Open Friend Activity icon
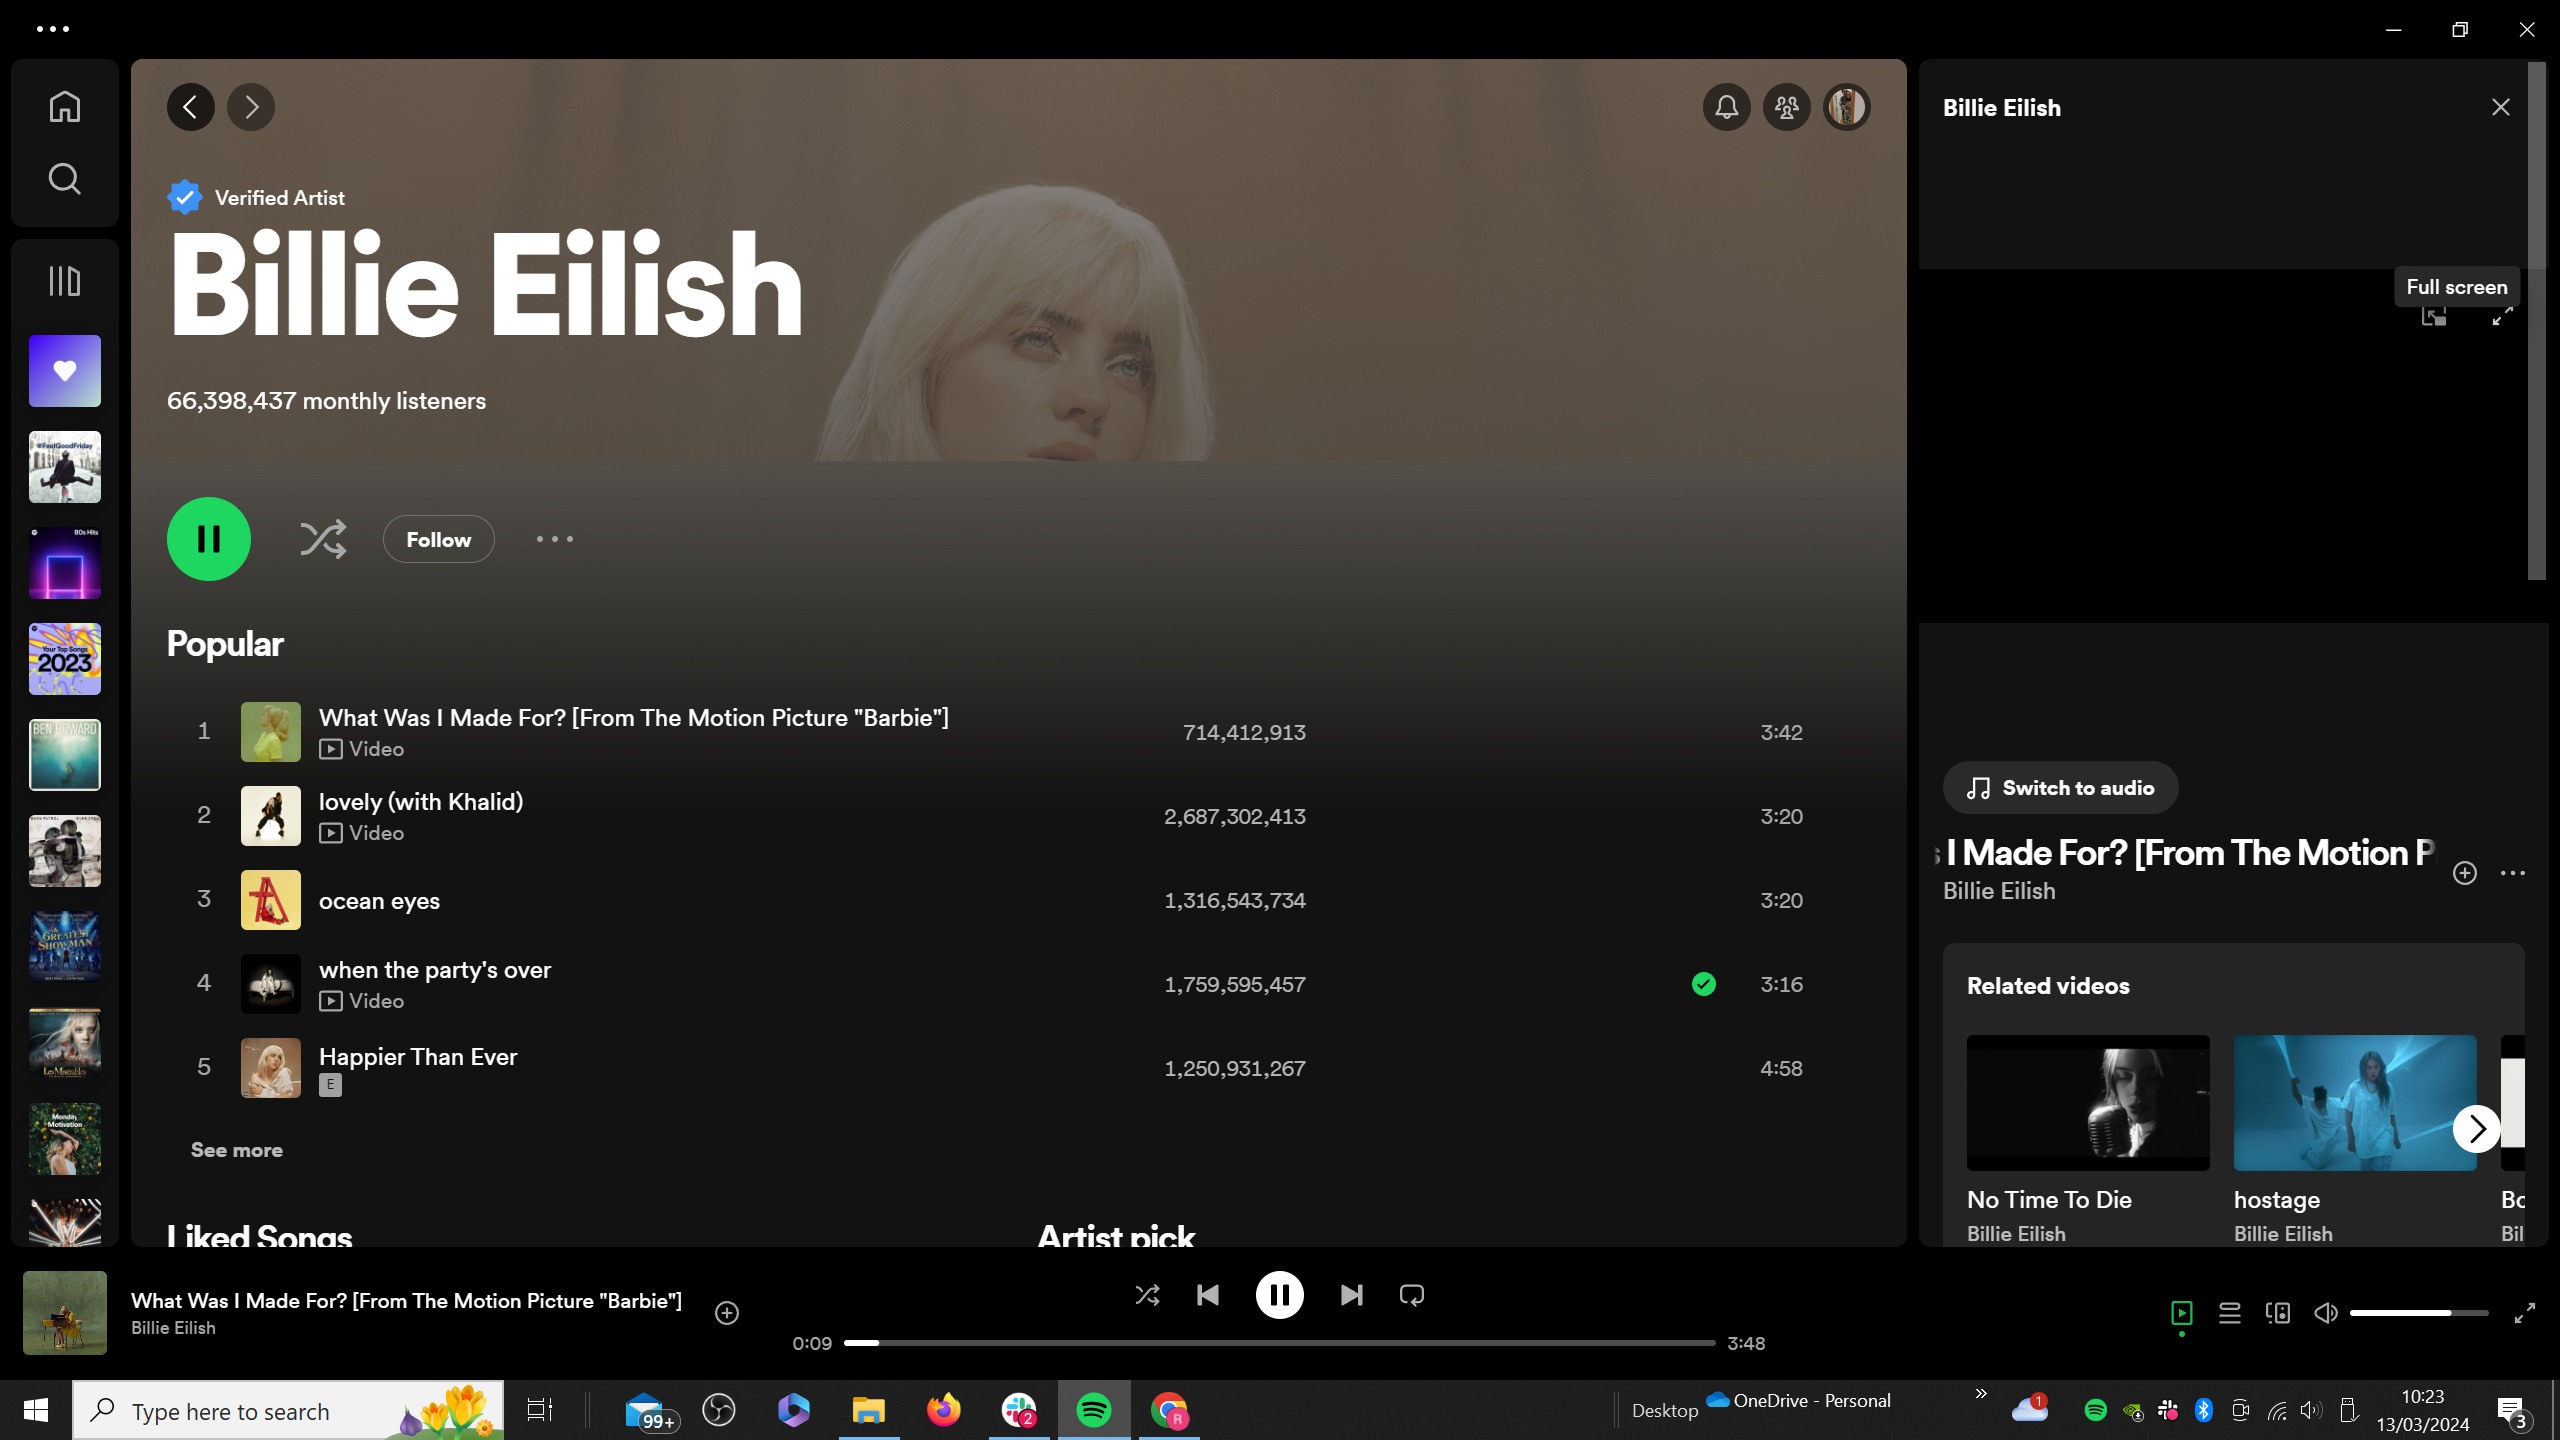 click(x=1787, y=107)
